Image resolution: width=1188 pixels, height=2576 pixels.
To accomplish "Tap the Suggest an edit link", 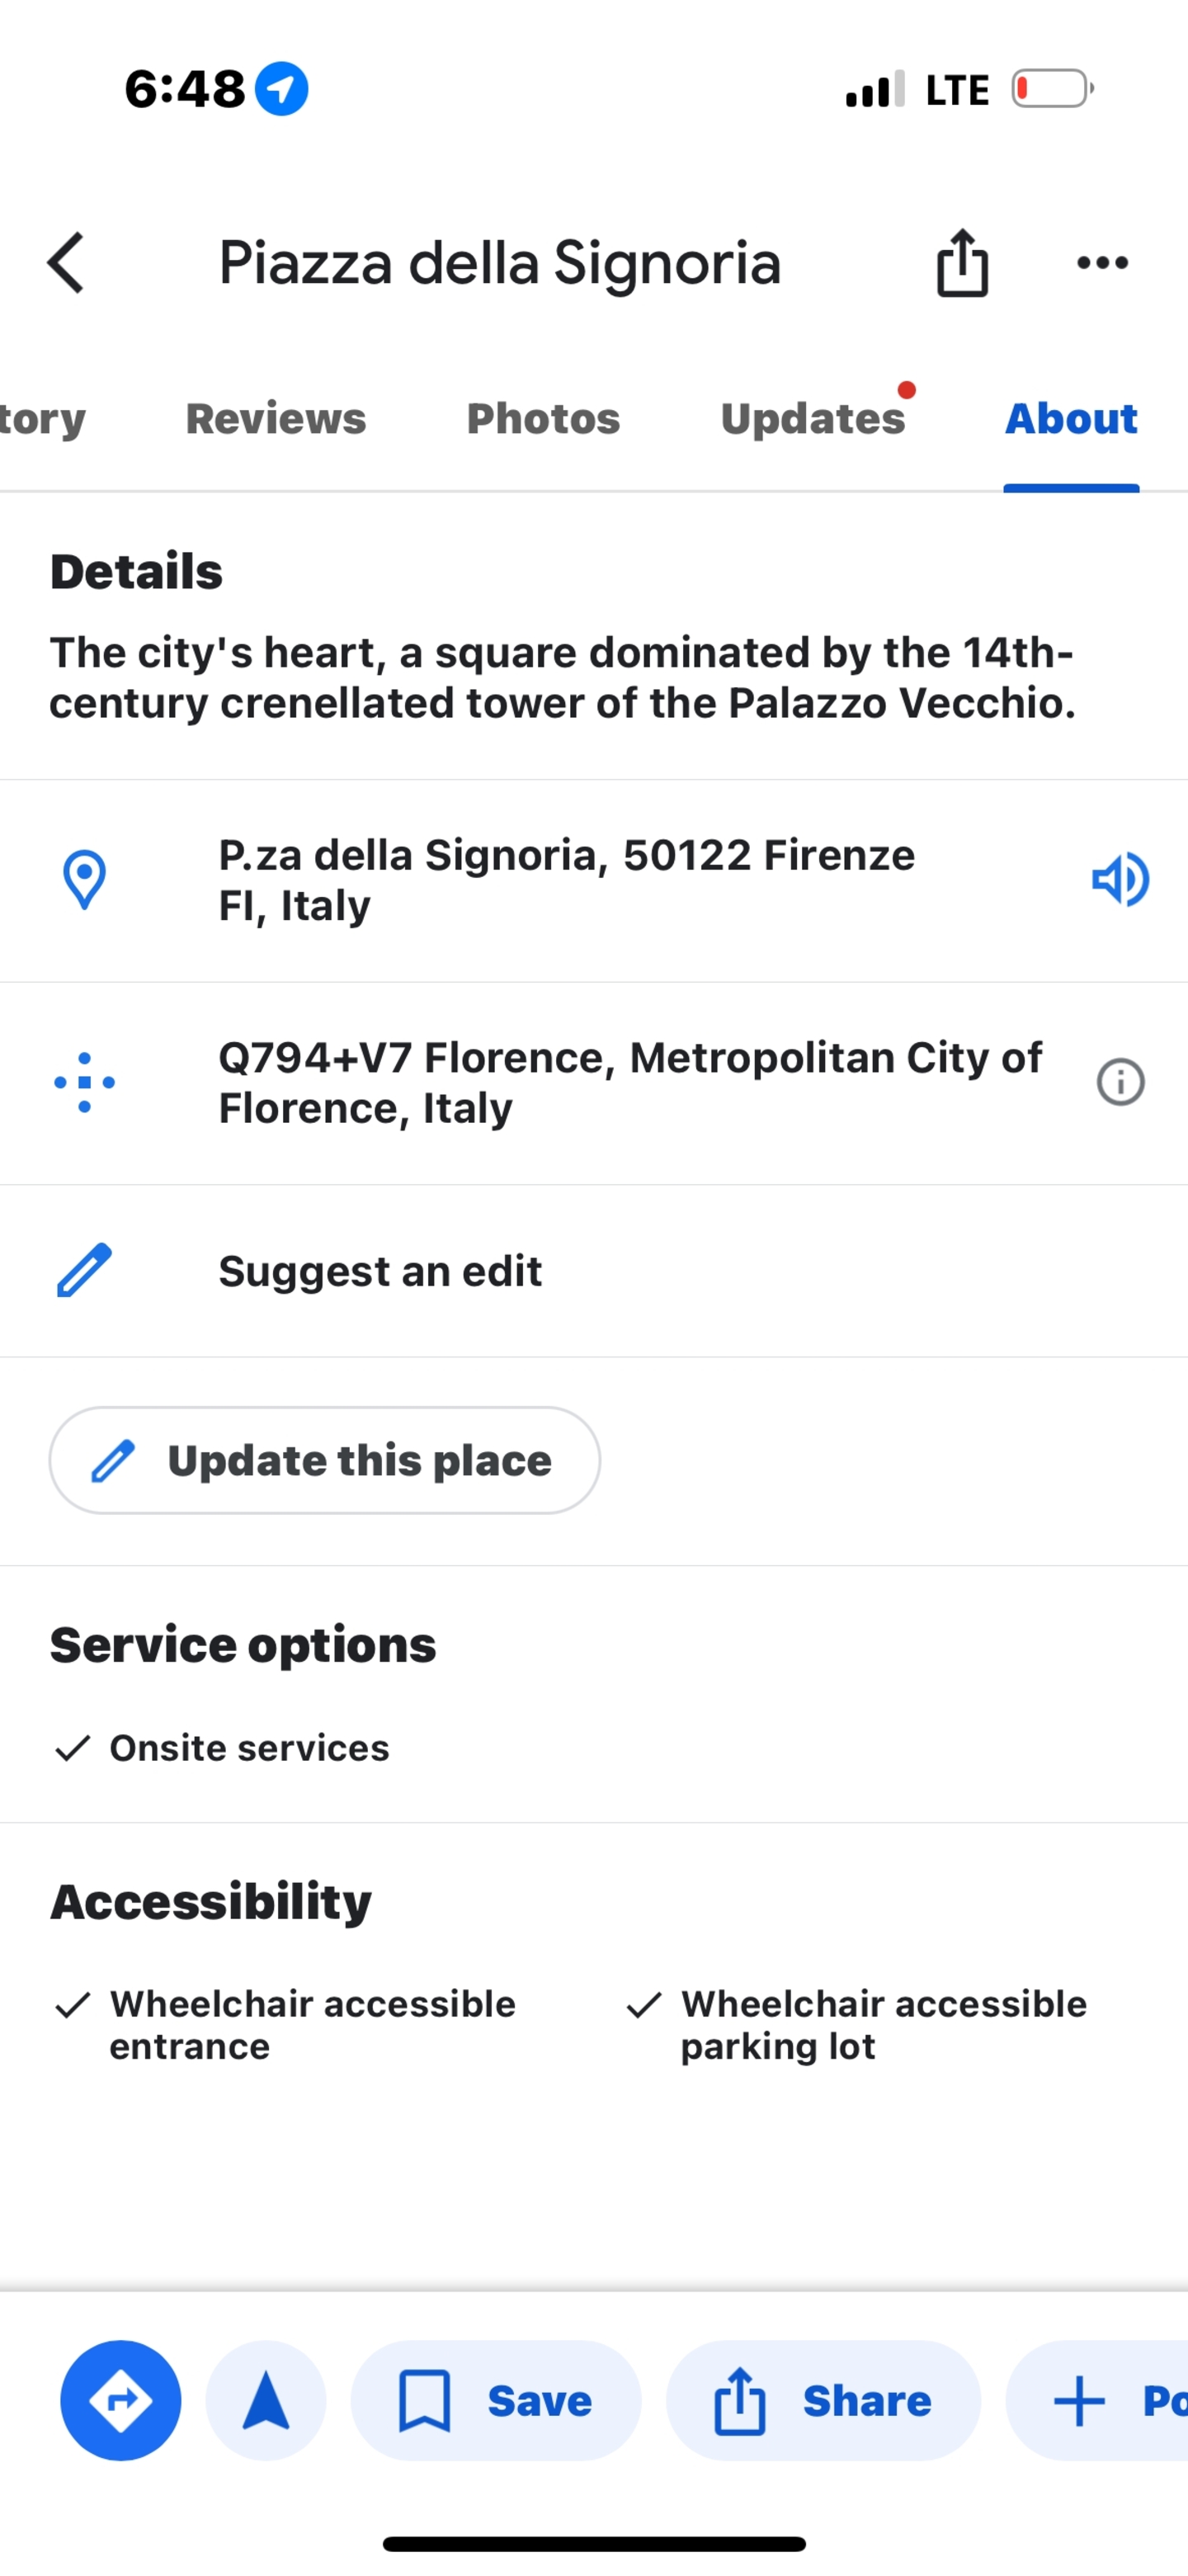I will point(380,1271).
